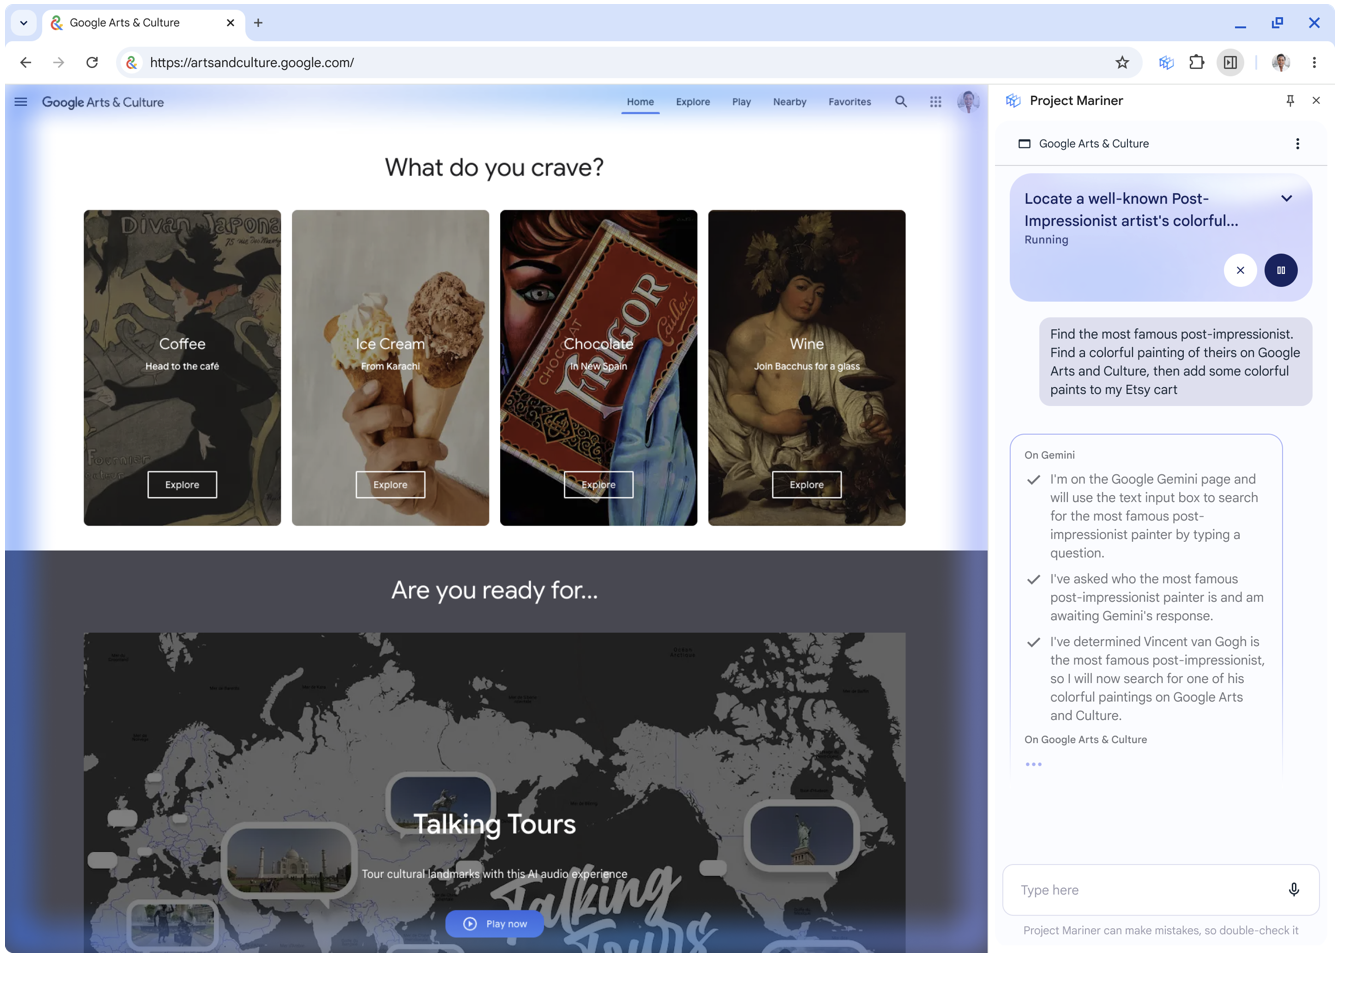Viewport: 1346px width, 982px height.
Task: Click the search magnifier icon in site header
Action: [901, 101]
